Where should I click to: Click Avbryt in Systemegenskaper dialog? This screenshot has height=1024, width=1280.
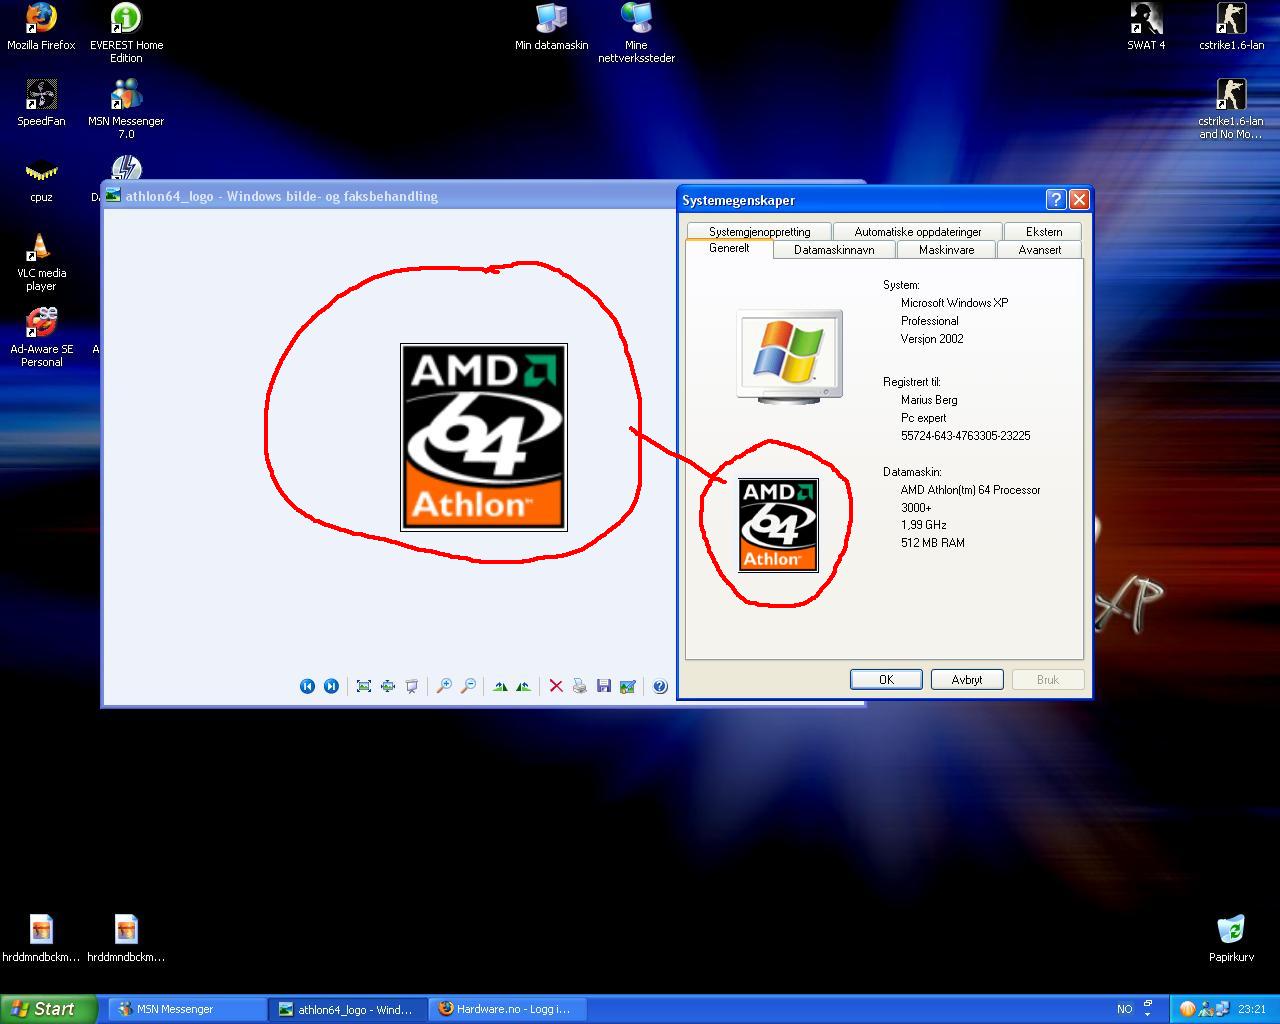[x=967, y=679]
